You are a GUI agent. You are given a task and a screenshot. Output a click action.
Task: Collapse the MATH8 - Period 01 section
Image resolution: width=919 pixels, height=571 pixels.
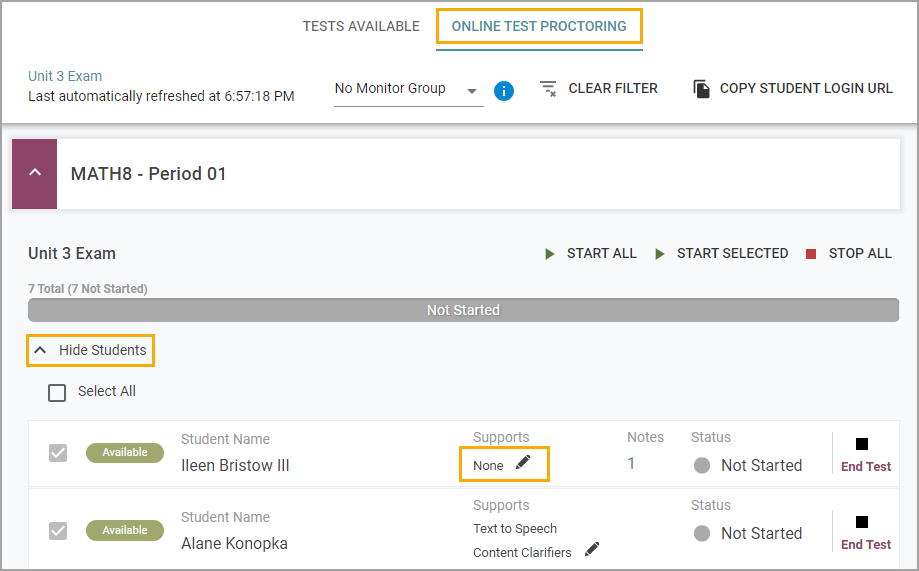[35, 174]
